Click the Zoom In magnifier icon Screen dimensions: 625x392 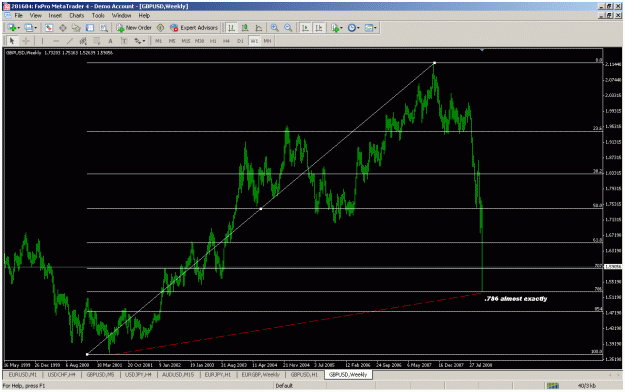[x=275, y=28]
